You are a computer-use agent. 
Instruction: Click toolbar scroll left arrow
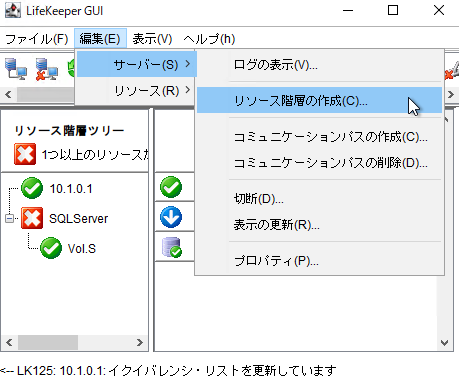coord(8,95)
